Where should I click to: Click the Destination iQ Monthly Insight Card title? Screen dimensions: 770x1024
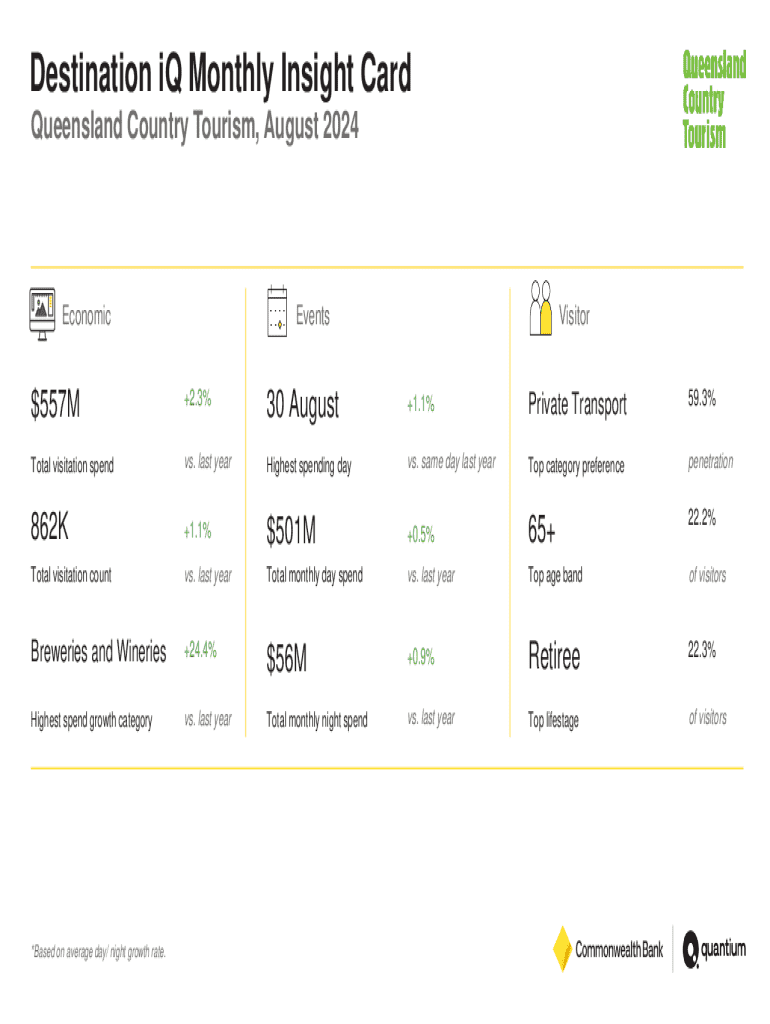coord(220,76)
